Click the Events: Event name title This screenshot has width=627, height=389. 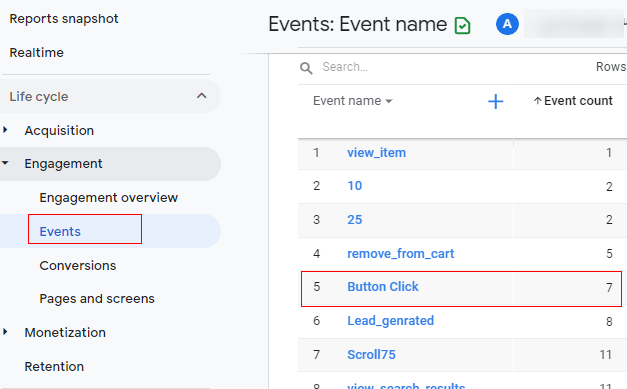(357, 24)
